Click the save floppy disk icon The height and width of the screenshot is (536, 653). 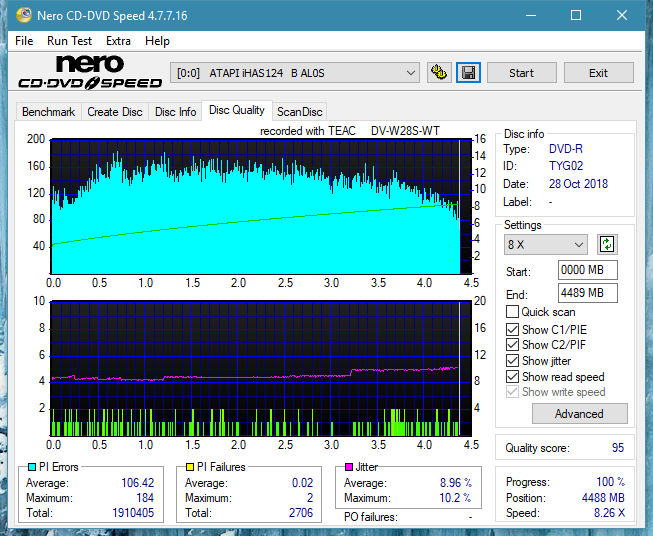(469, 73)
